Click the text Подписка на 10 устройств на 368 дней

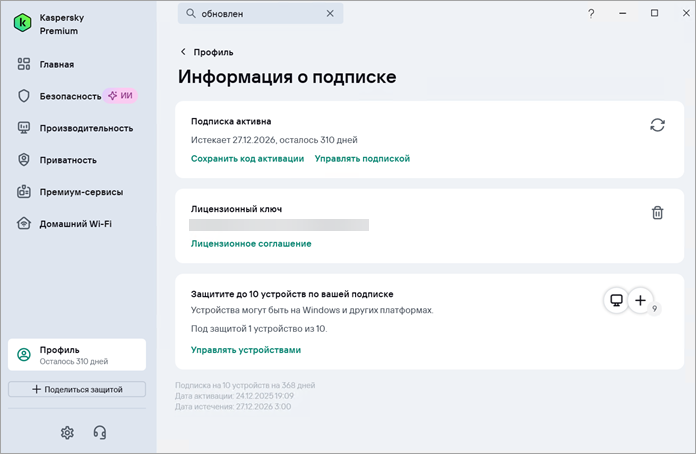click(x=245, y=385)
